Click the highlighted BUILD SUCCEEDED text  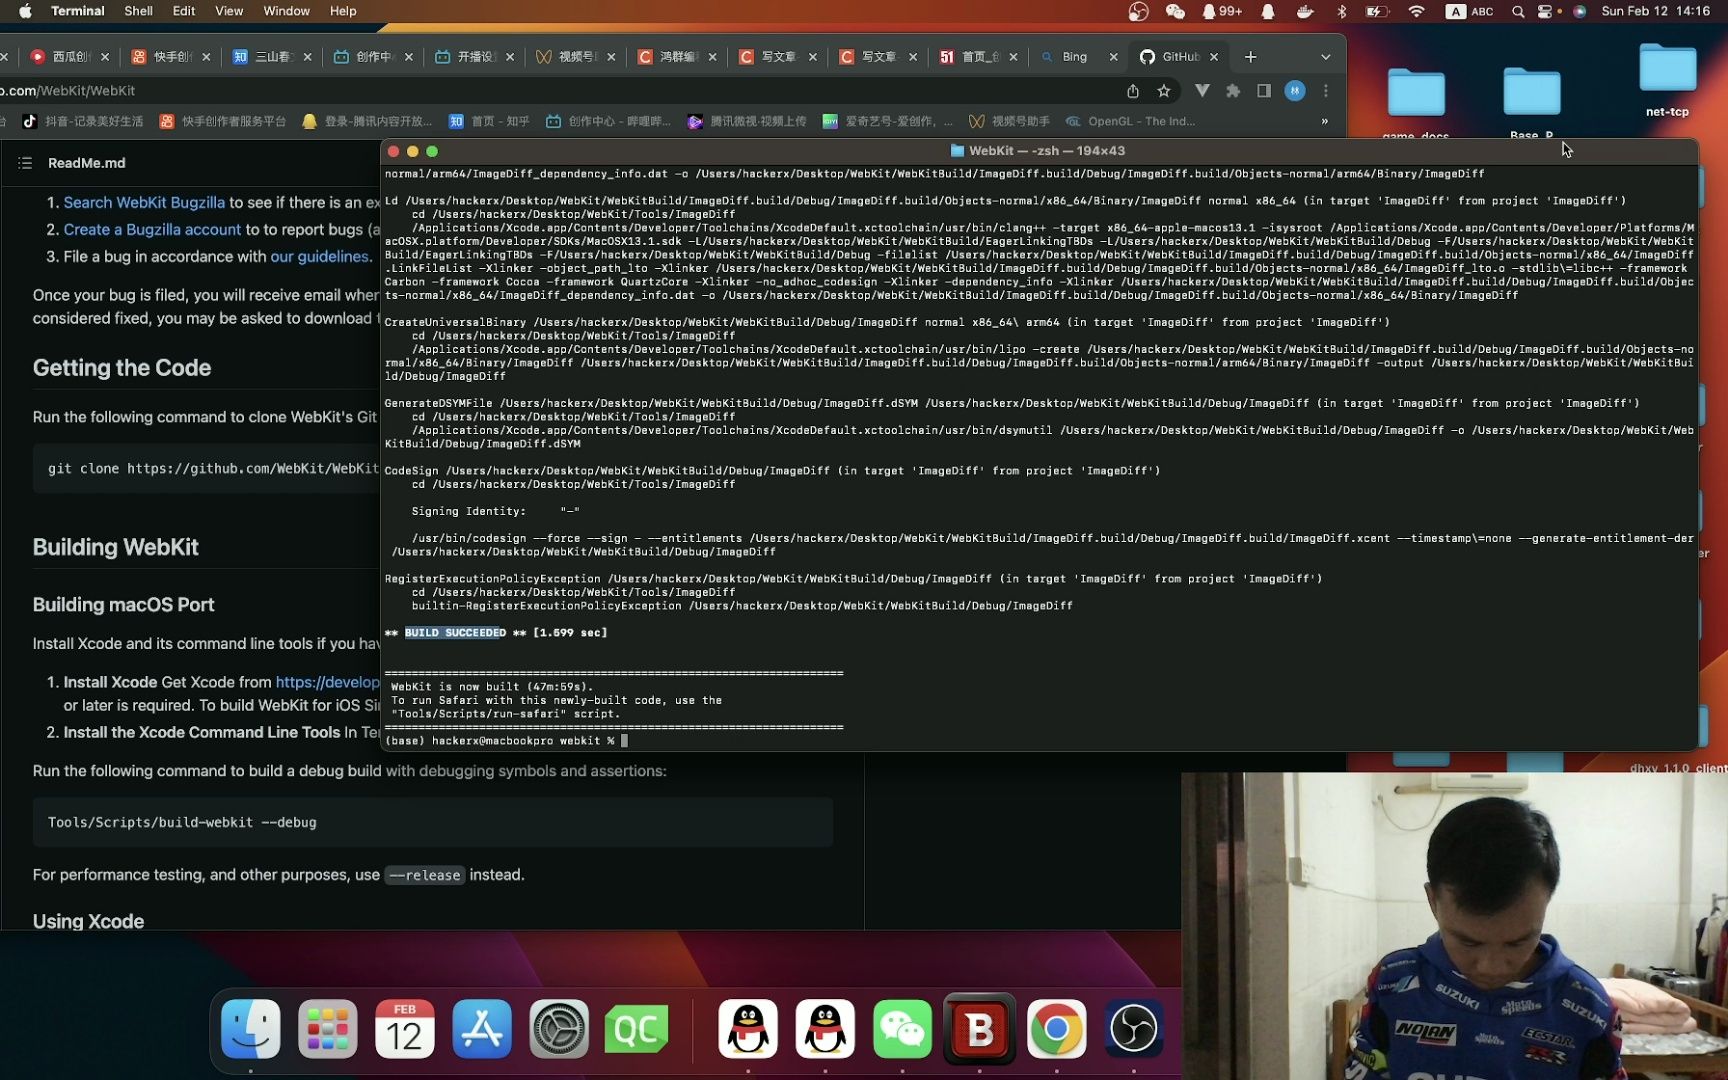point(455,633)
